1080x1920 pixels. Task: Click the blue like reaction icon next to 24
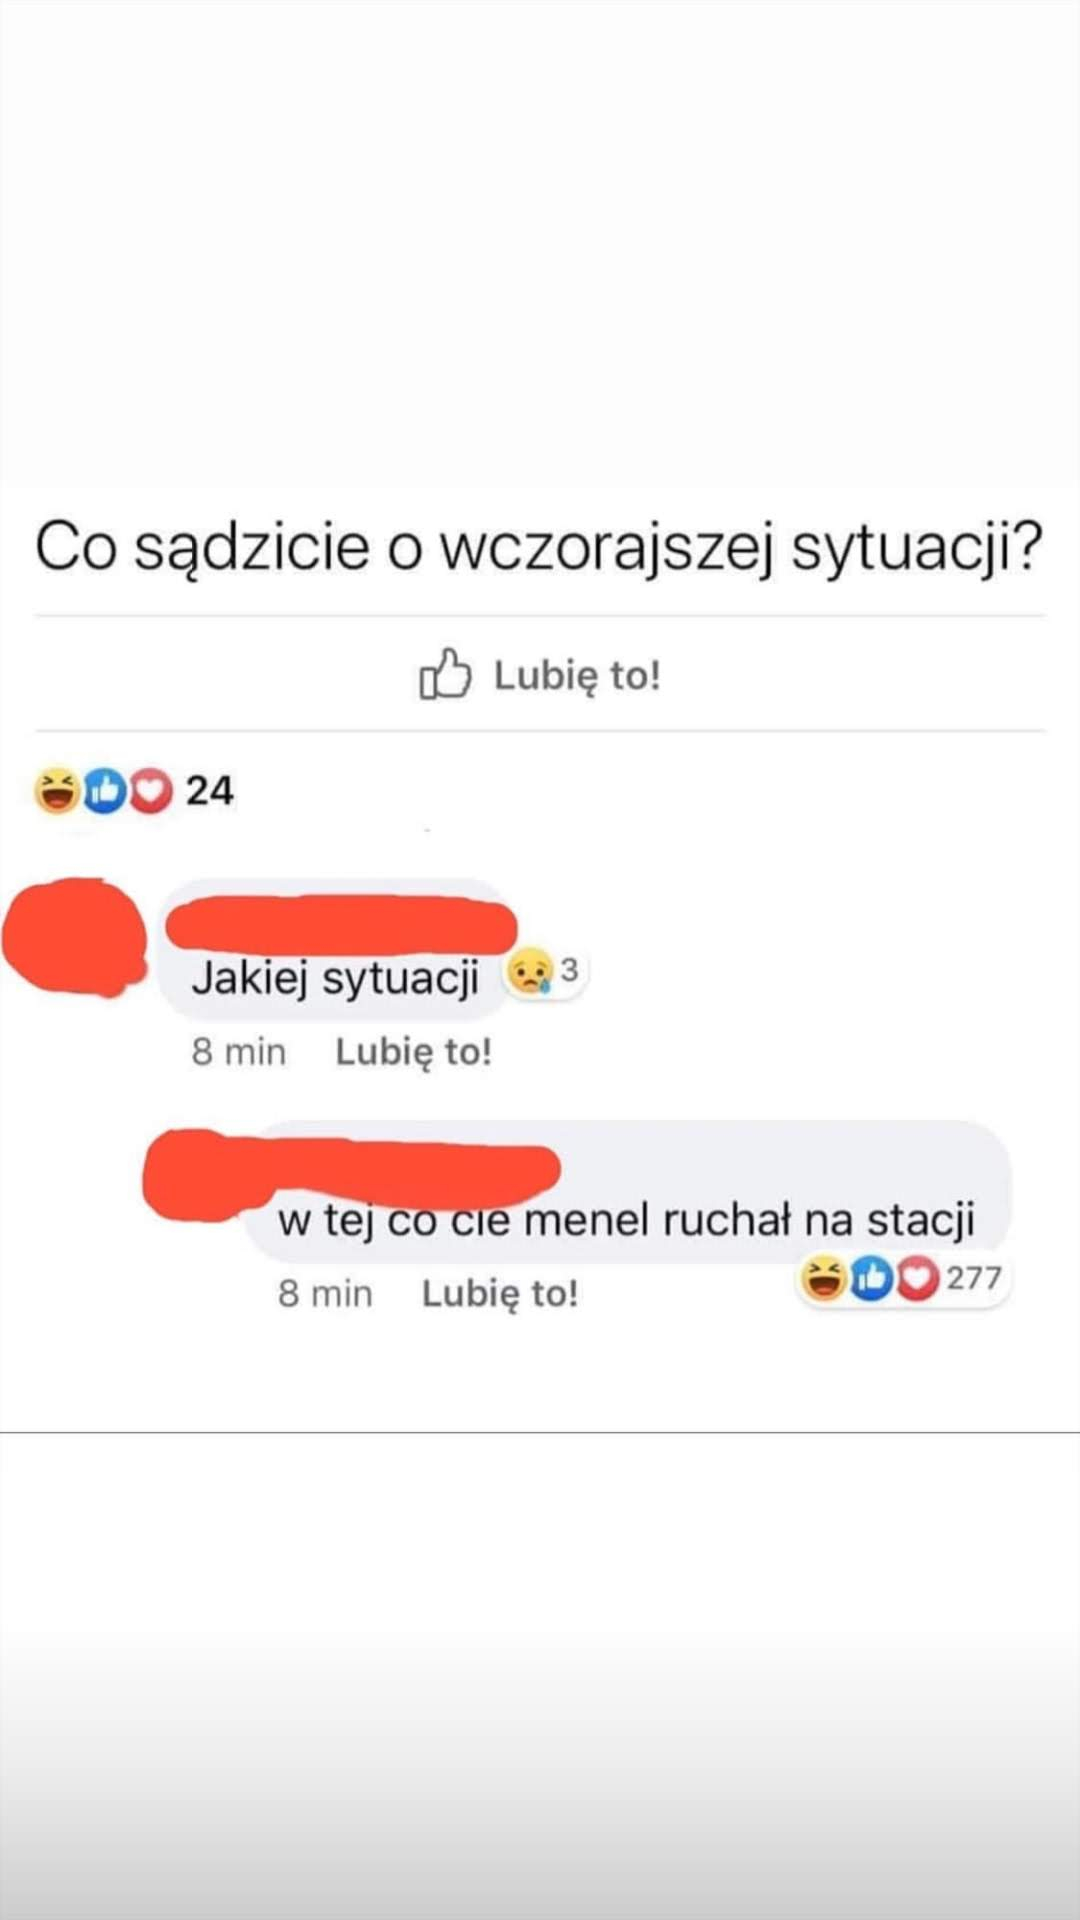(x=104, y=791)
